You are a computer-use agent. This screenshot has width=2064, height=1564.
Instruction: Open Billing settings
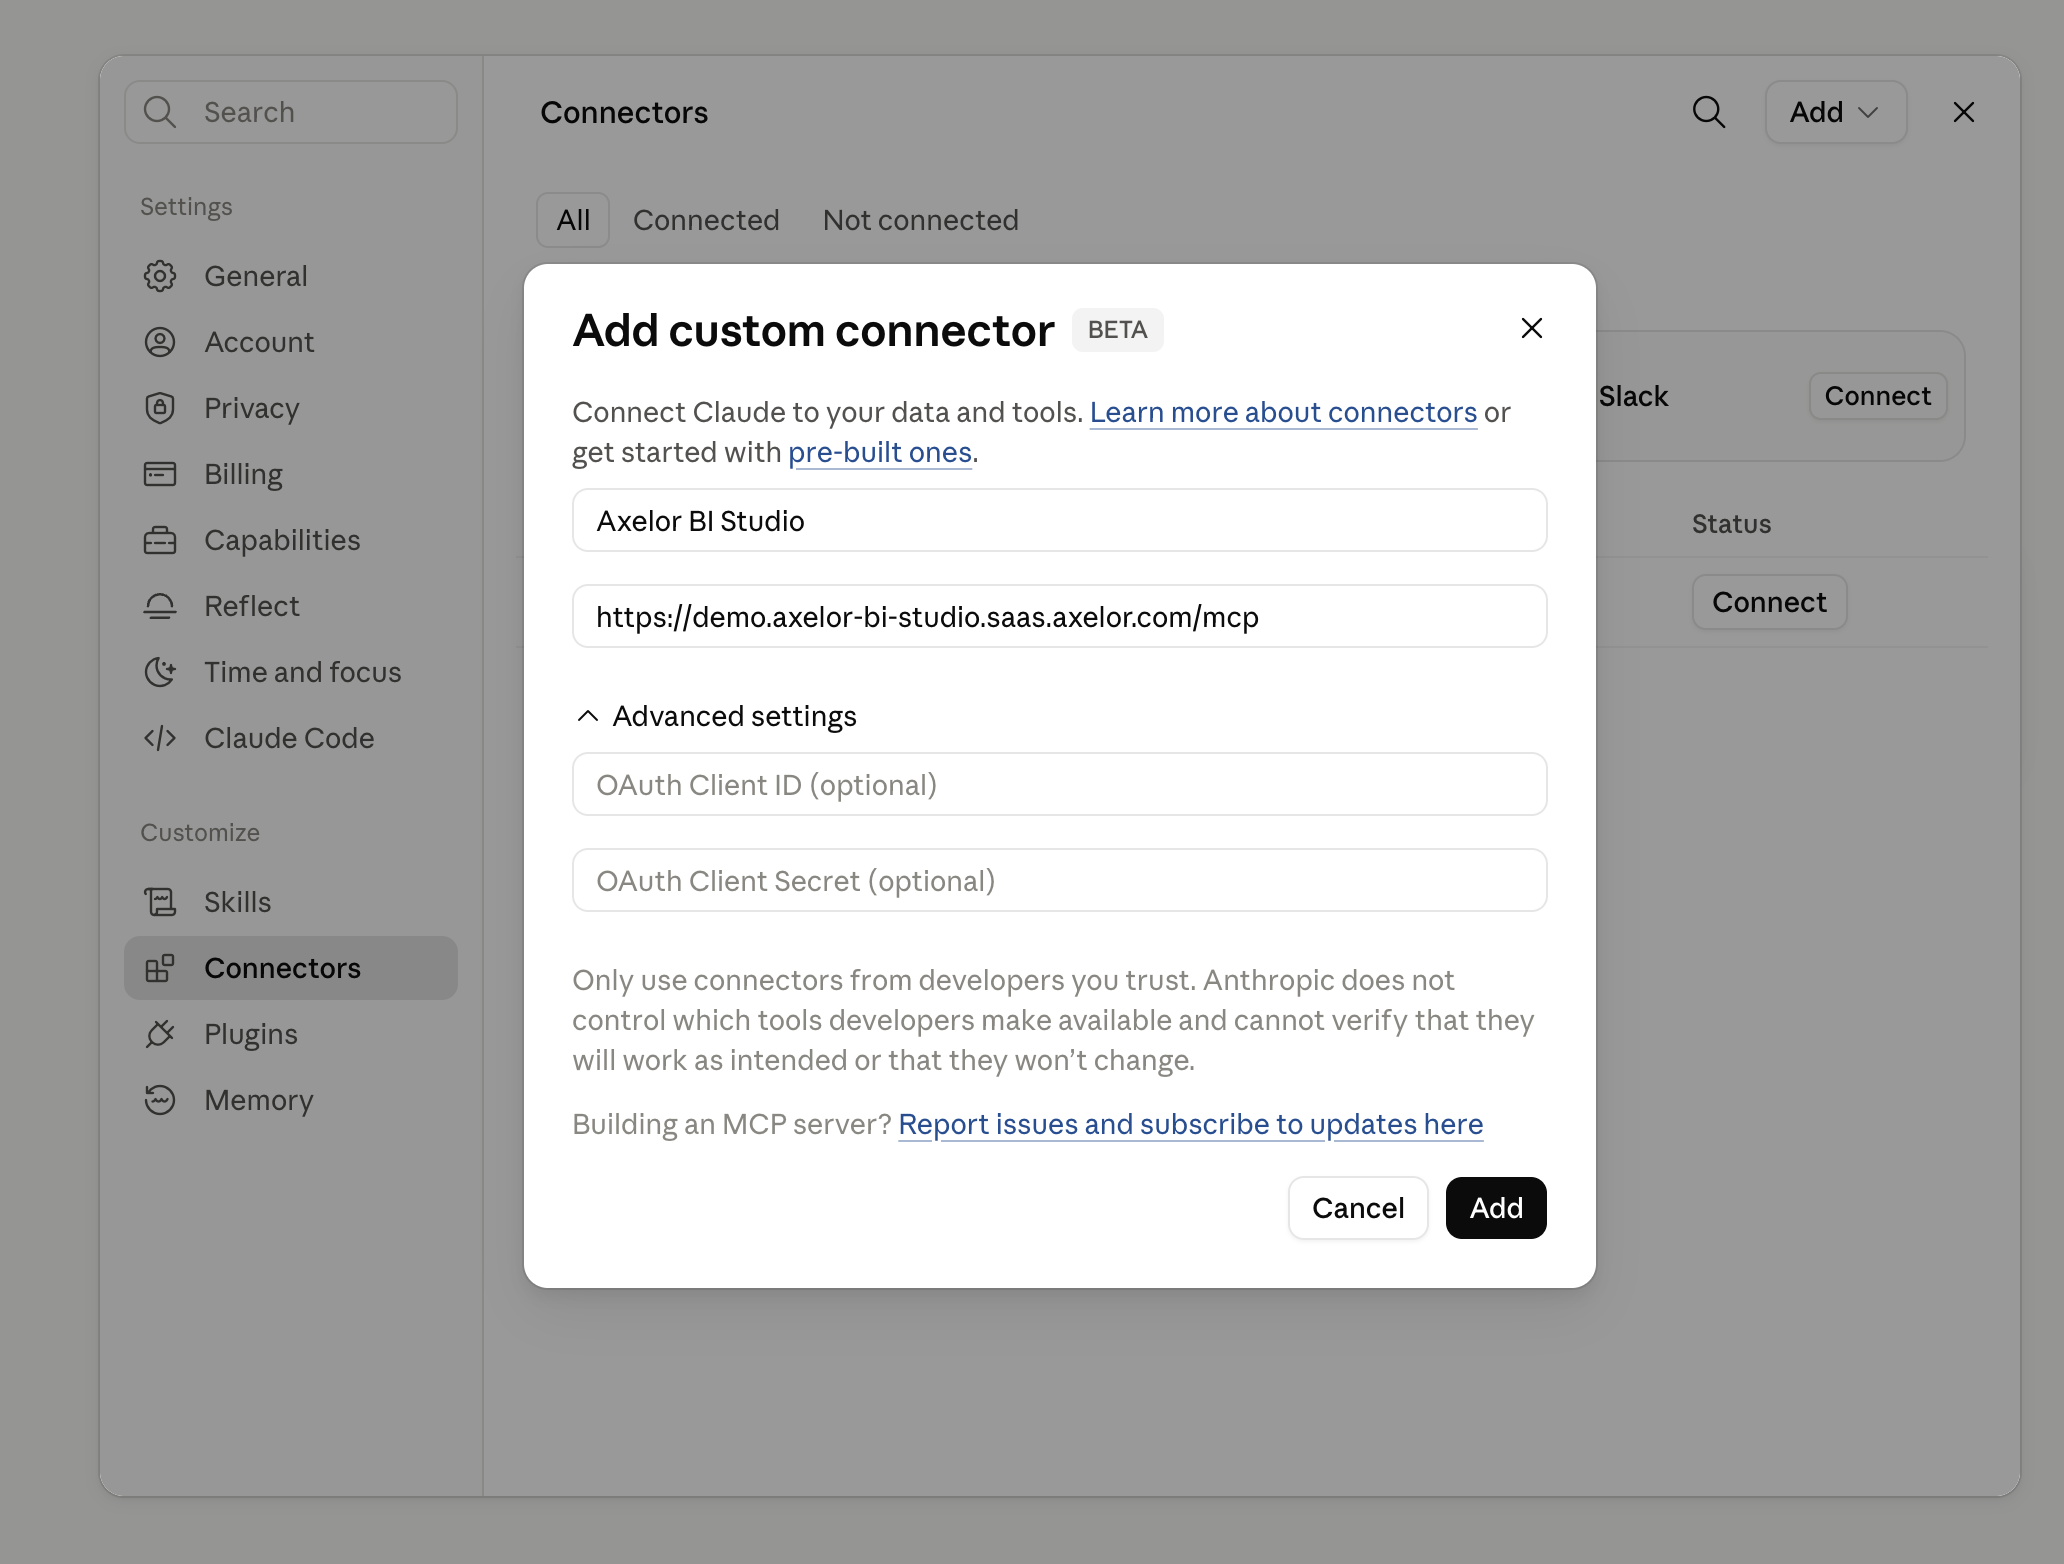click(291, 474)
